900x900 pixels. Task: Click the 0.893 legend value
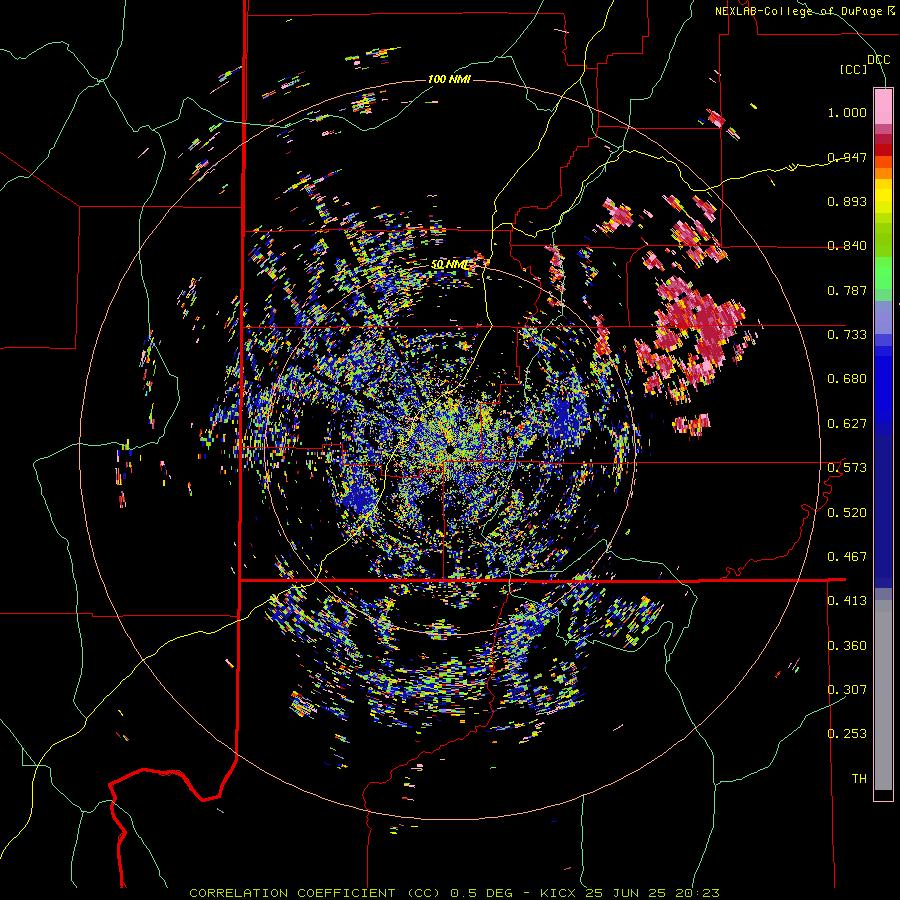pos(847,201)
